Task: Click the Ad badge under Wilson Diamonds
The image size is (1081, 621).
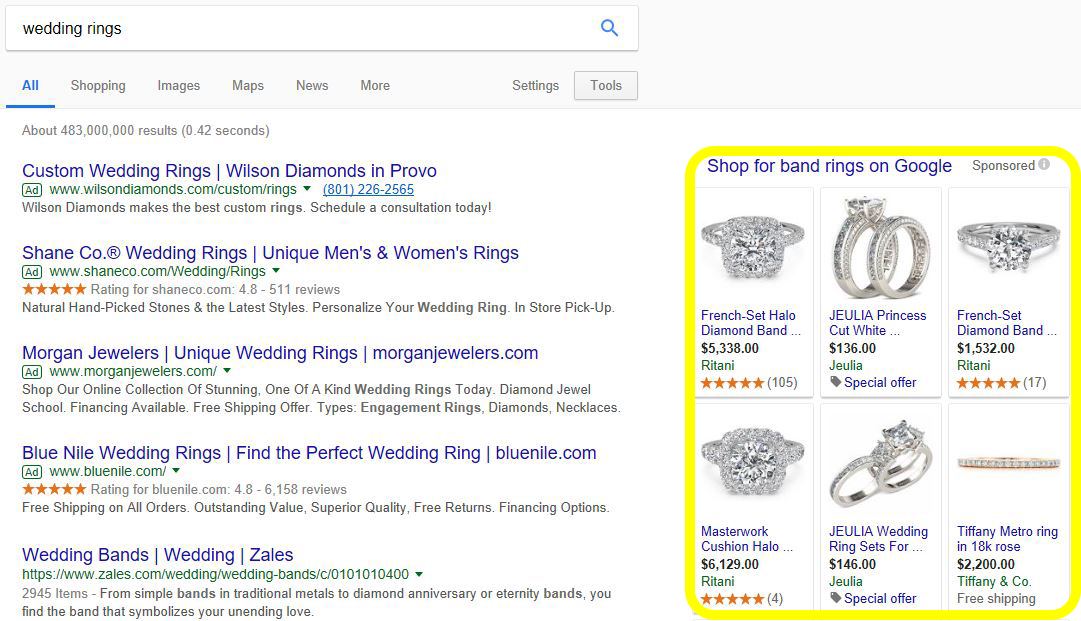Action: 32,190
